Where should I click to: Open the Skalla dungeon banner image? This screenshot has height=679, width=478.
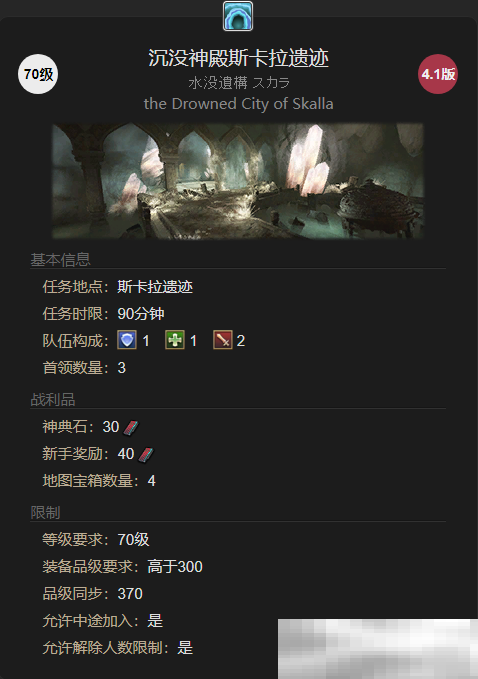tap(238, 181)
